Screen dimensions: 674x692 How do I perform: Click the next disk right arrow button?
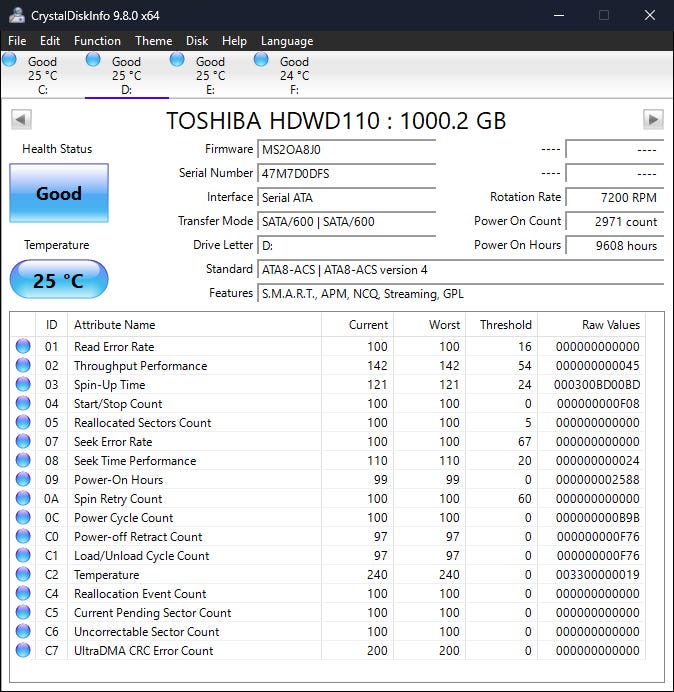point(653,120)
